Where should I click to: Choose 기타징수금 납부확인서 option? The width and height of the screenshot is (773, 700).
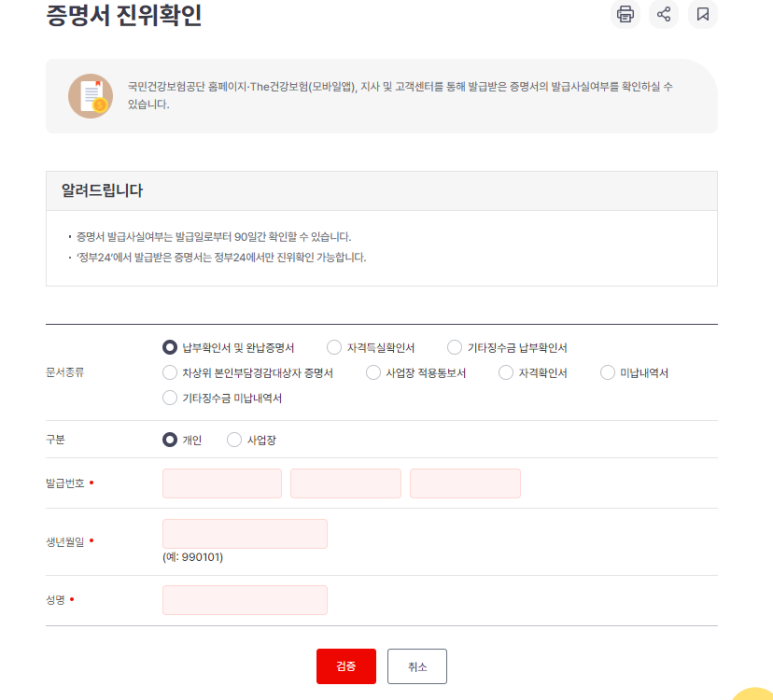[454, 348]
